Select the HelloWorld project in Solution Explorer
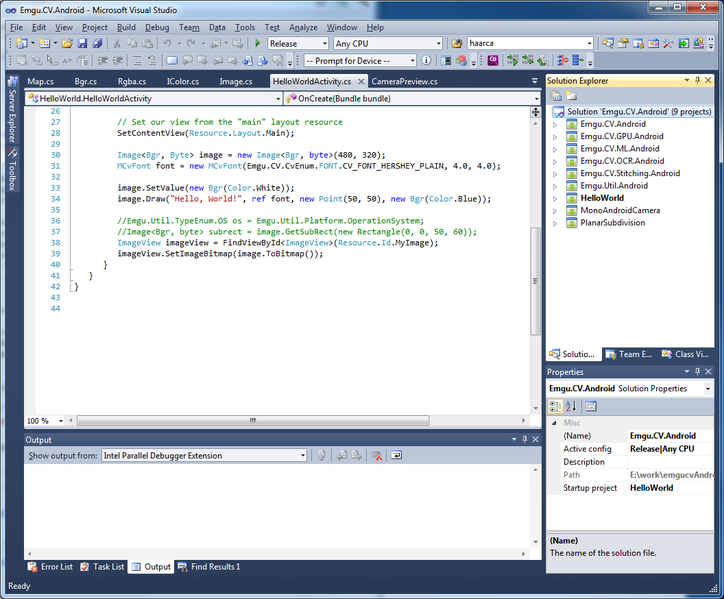Viewport: 724px width, 599px height. tap(602, 198)
